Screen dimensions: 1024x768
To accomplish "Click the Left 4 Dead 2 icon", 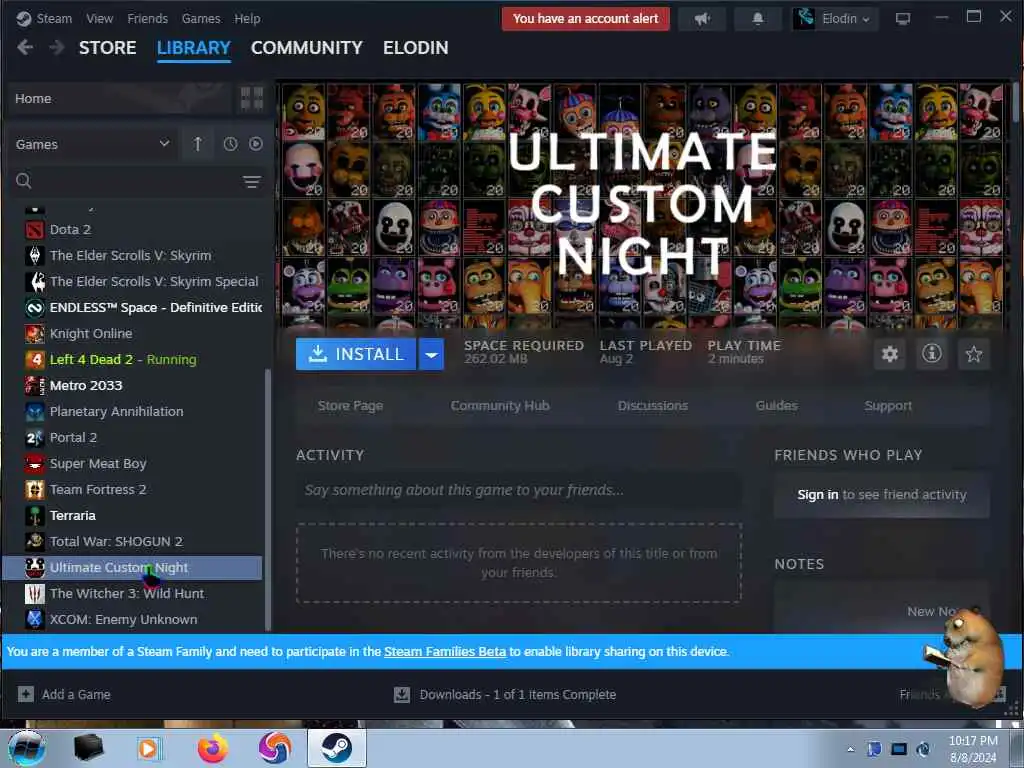I will coord(35,360).
